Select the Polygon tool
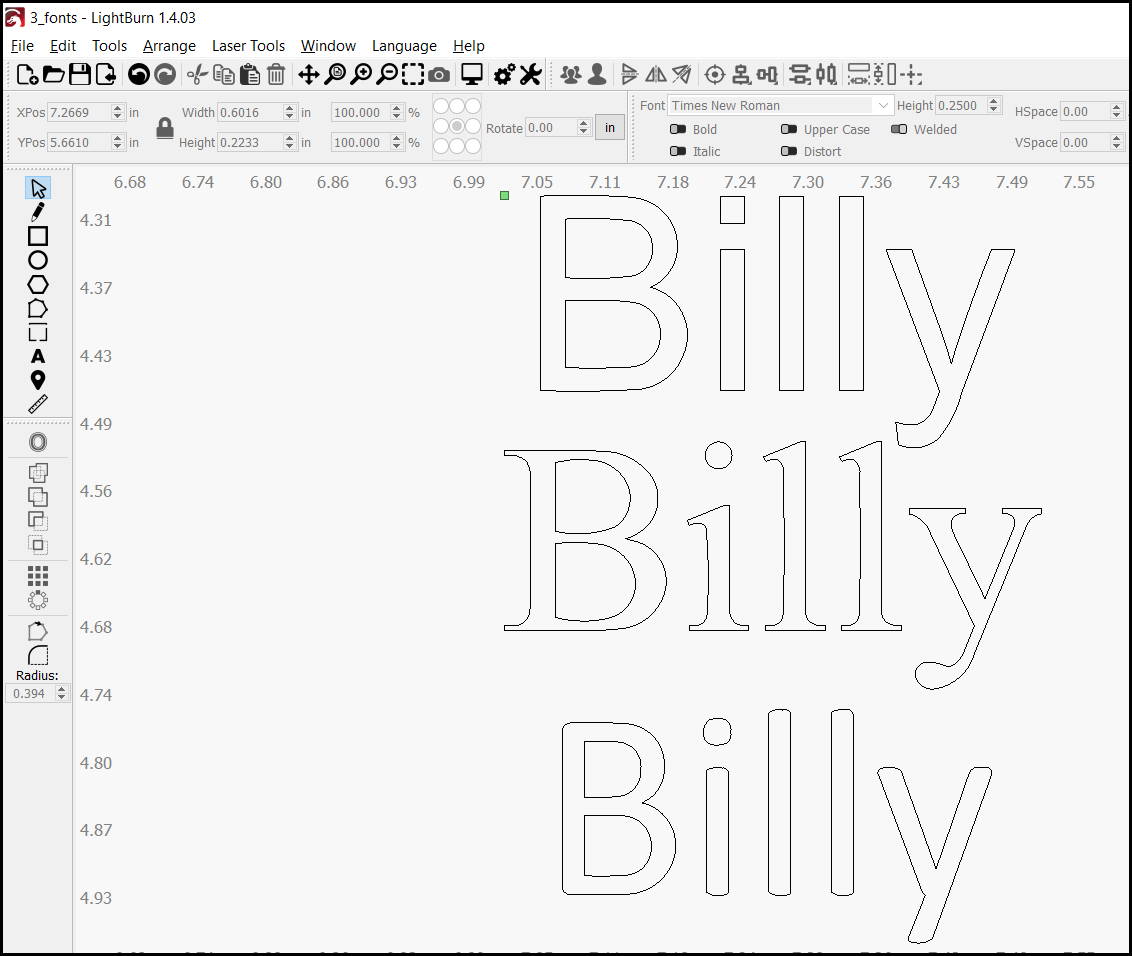This screenshot has height=956, width=1132. pyautogui.click(x=38, y=284)
